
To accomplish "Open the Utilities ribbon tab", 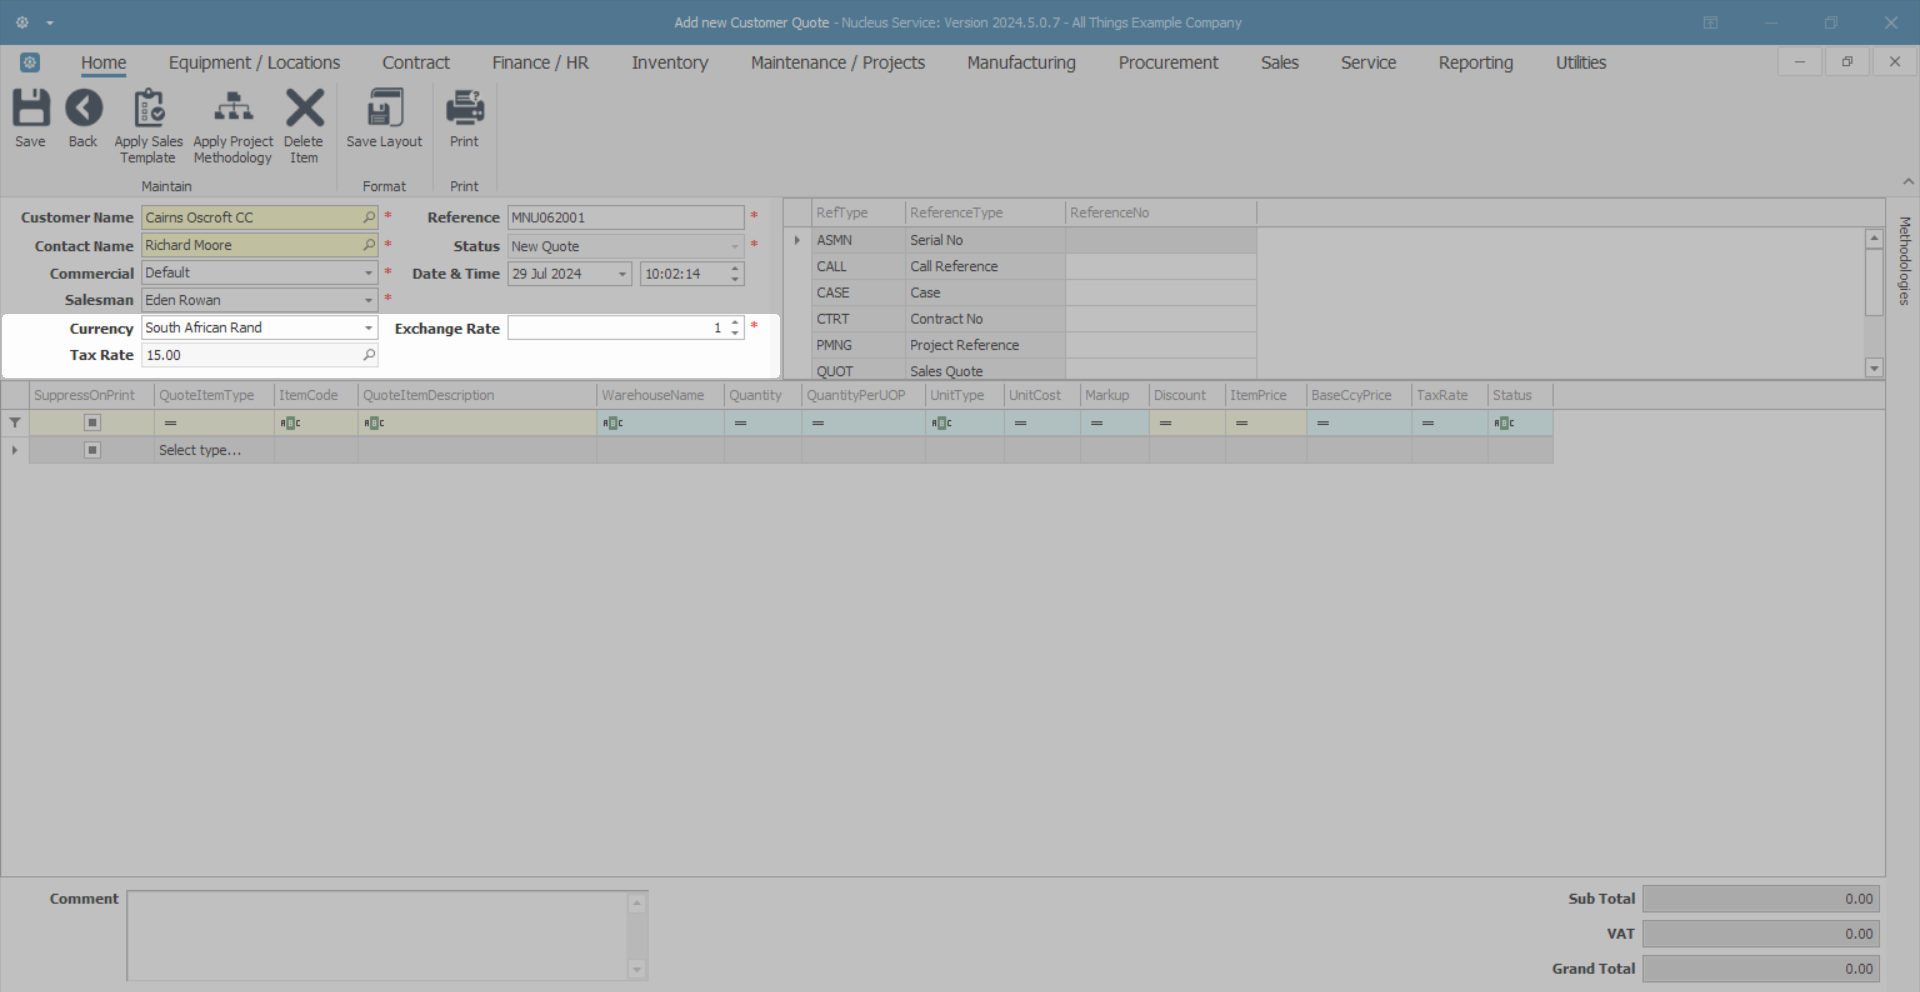I will click(x=1581, y=62).
